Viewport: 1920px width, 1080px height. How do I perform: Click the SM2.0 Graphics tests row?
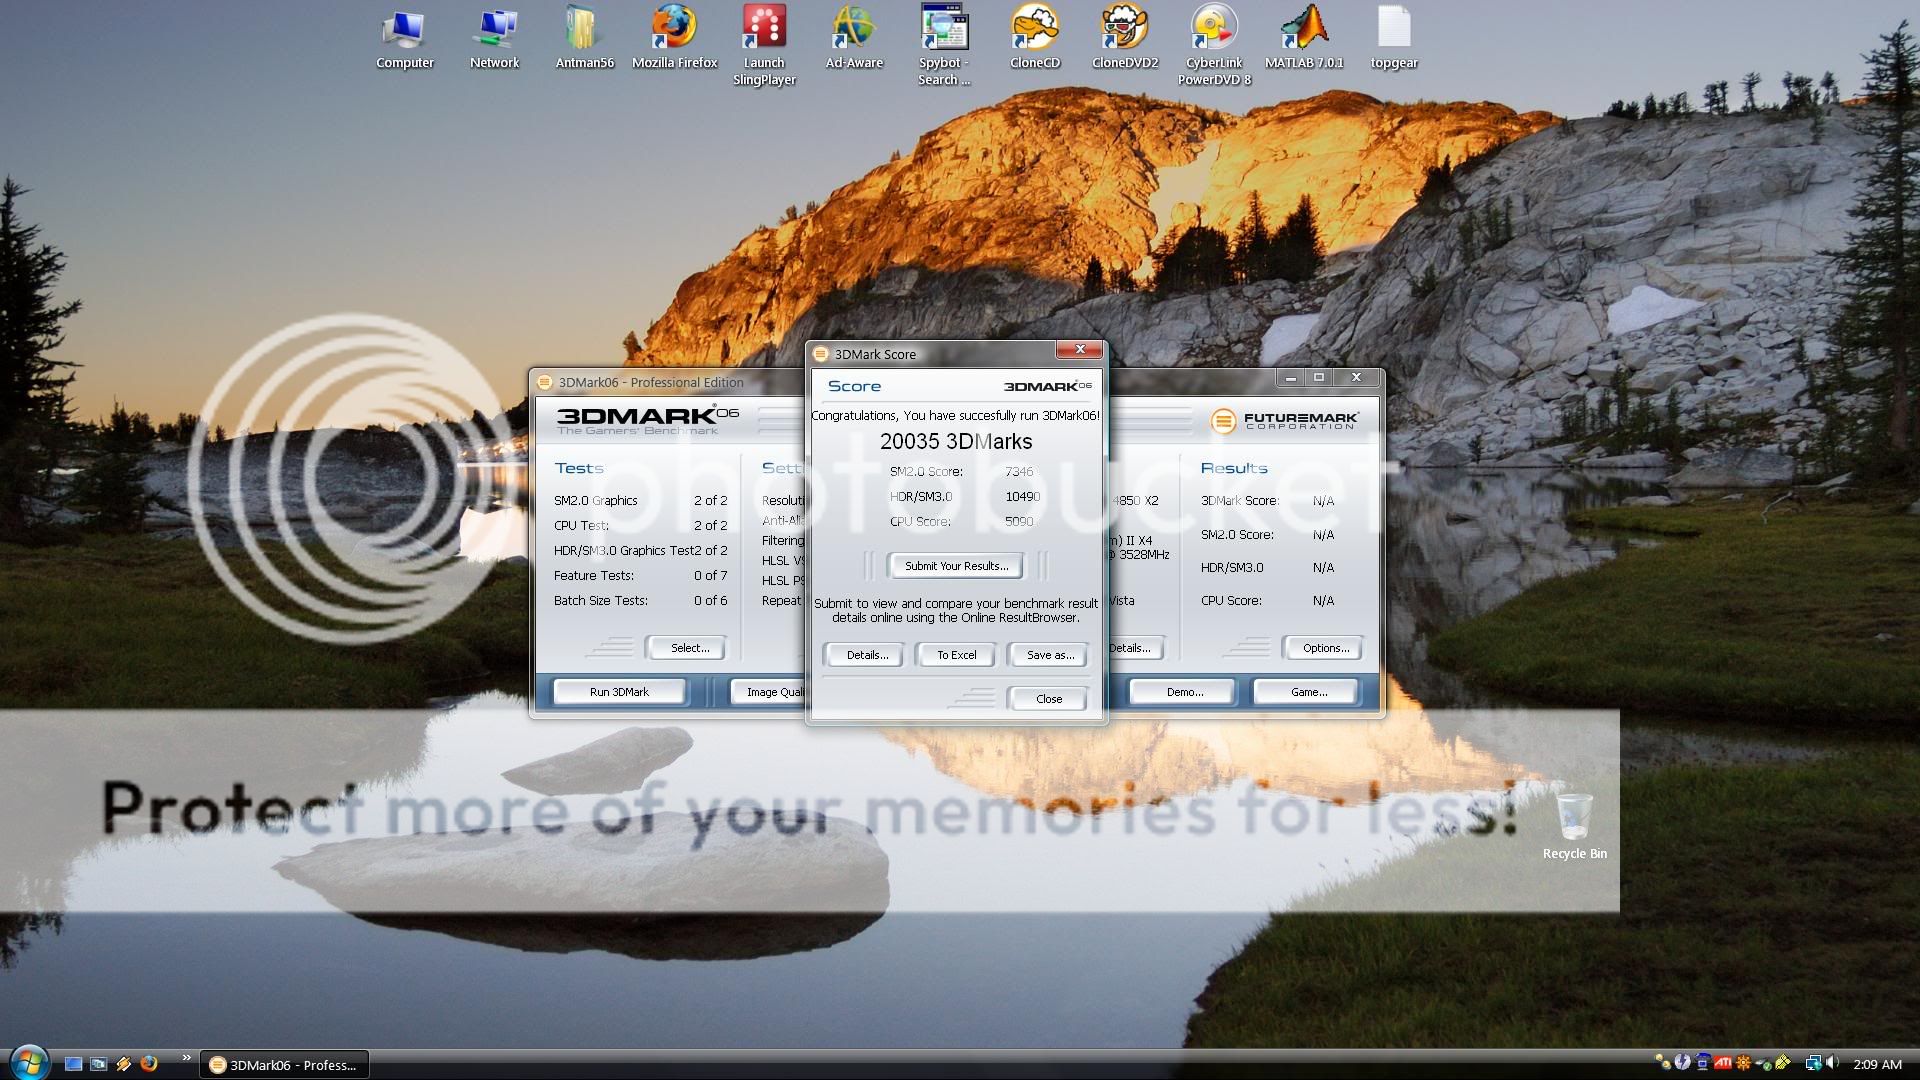tap(640, 500)
